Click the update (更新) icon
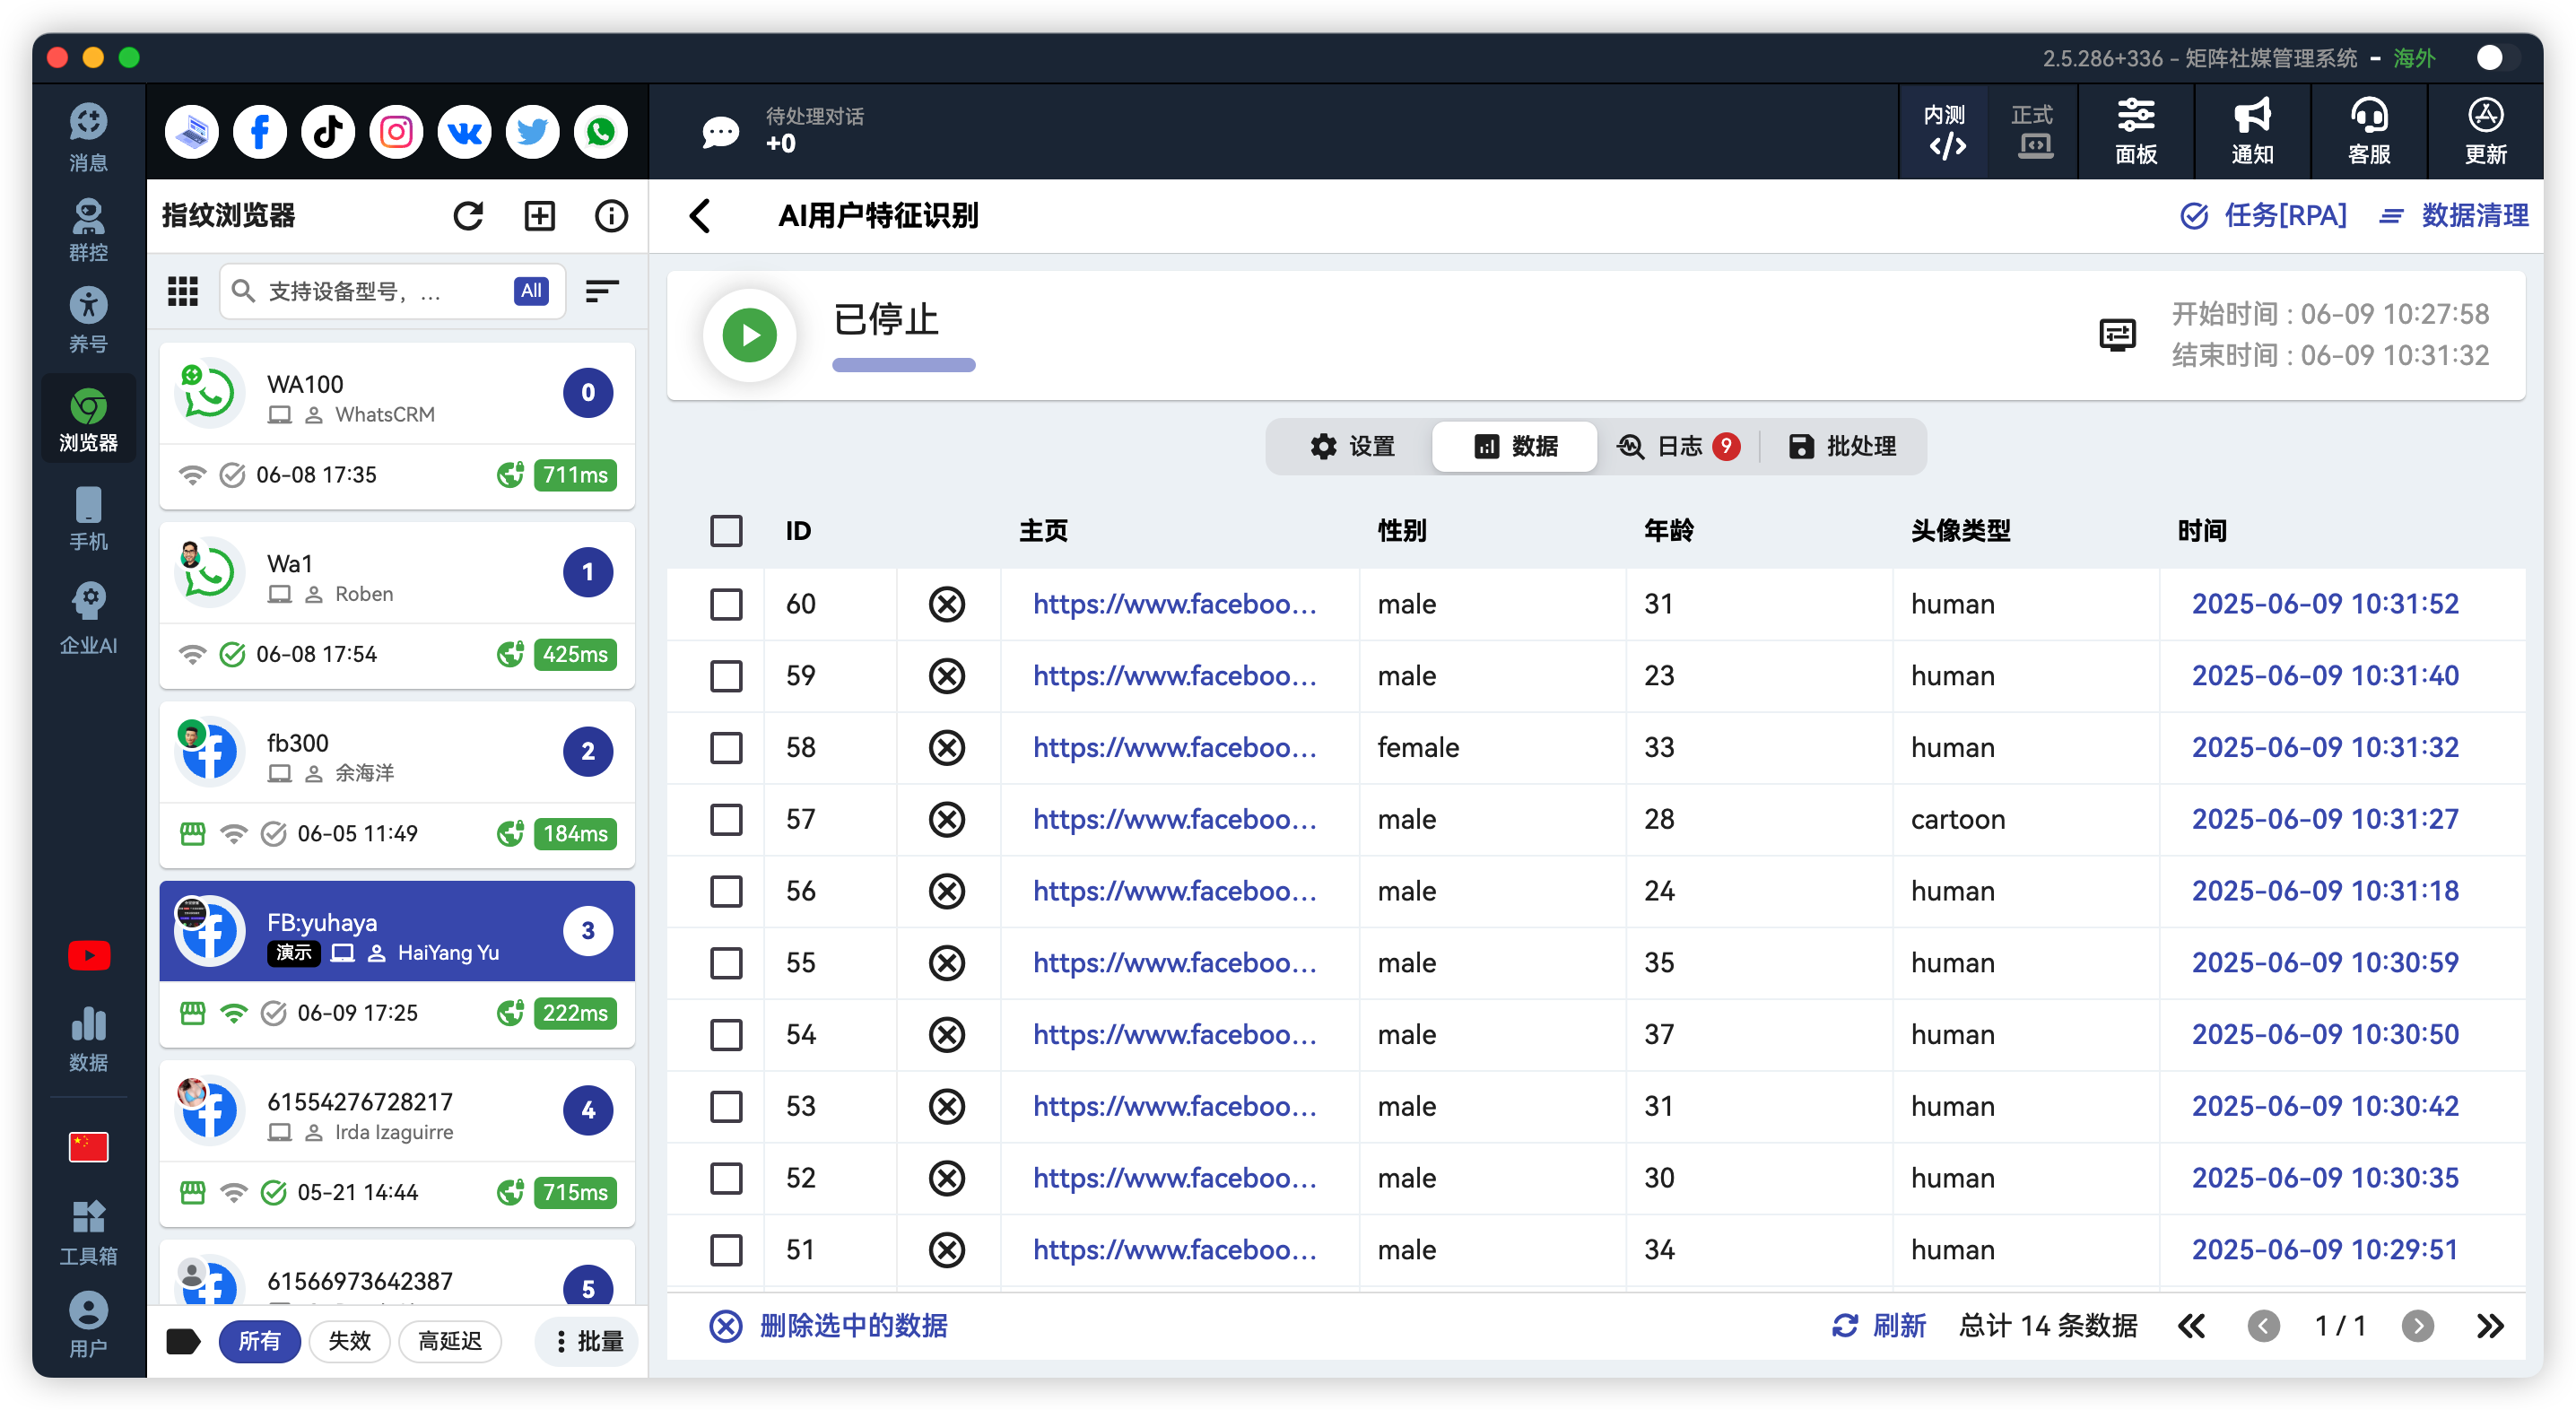The height and width of the screenshot is (1410, 2576). click(x=2485, y=131)
